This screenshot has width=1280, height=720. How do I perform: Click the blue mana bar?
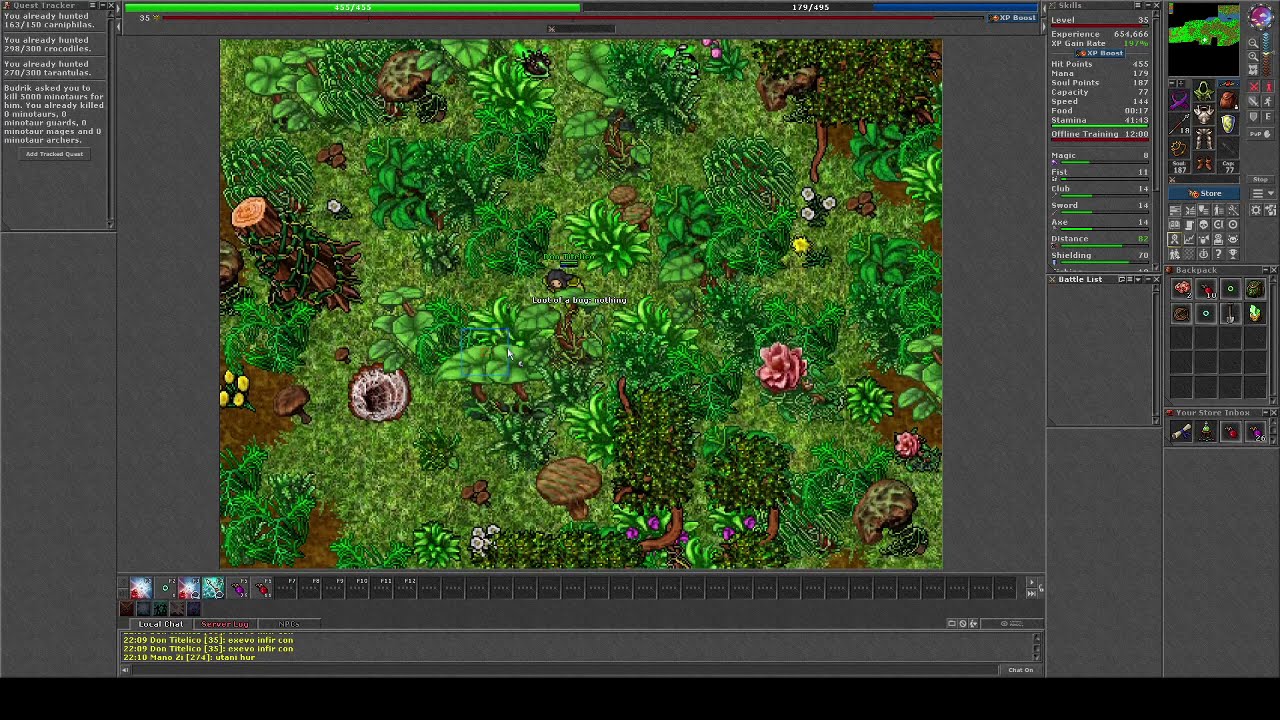(x=810, y=7)
